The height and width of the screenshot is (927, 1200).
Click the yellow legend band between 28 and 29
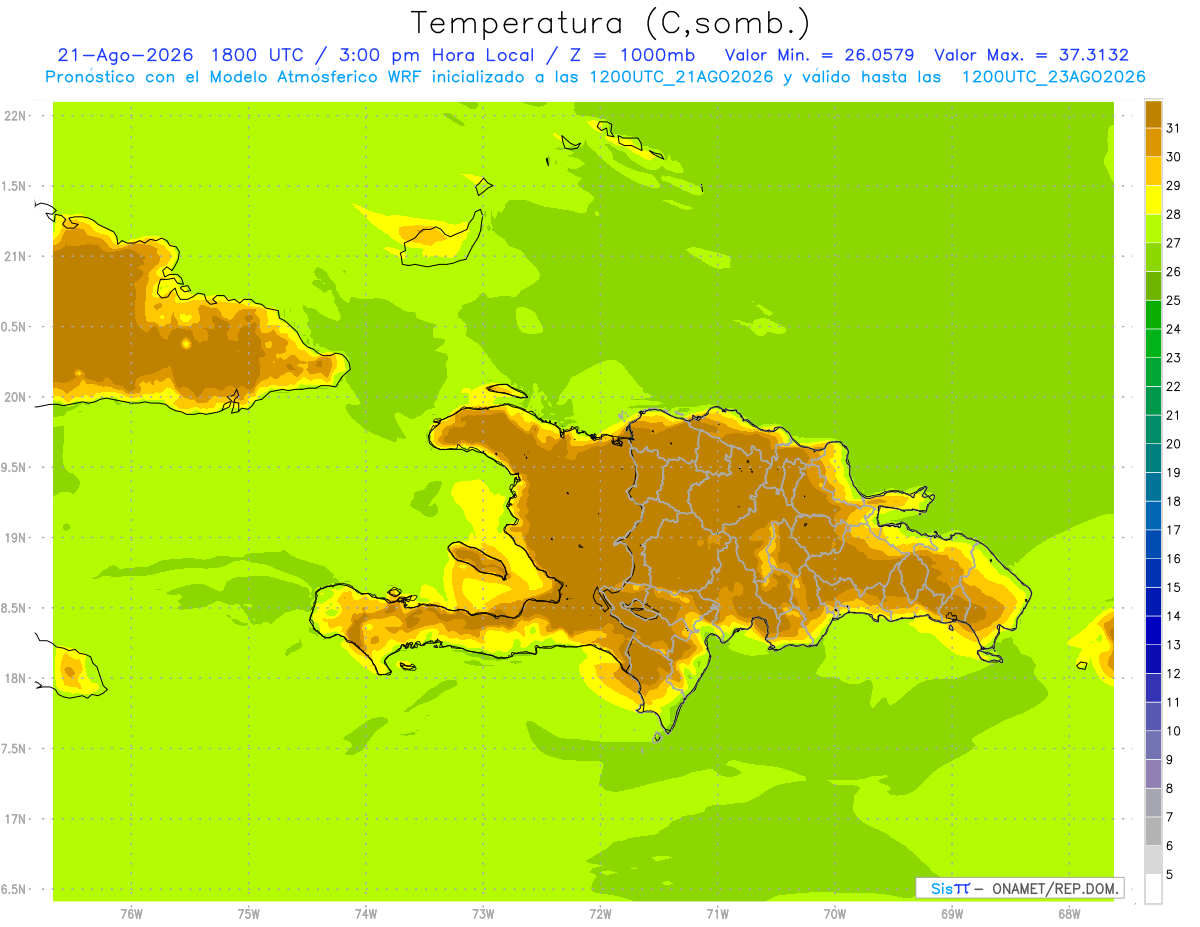click(1153, 200)
